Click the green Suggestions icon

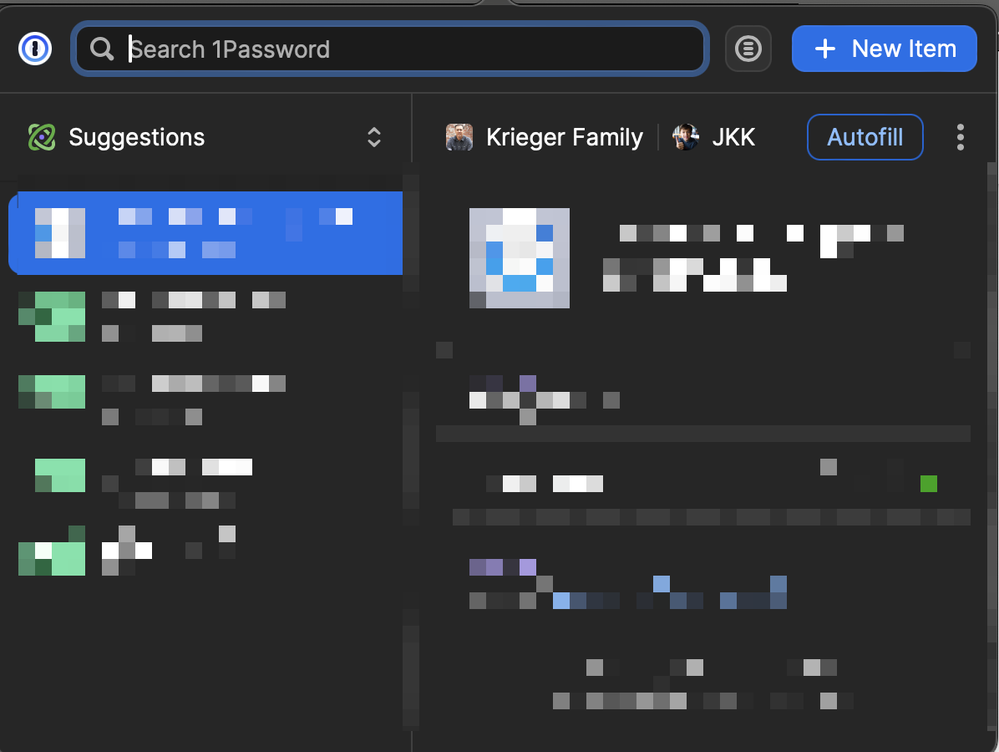(42, 137)
